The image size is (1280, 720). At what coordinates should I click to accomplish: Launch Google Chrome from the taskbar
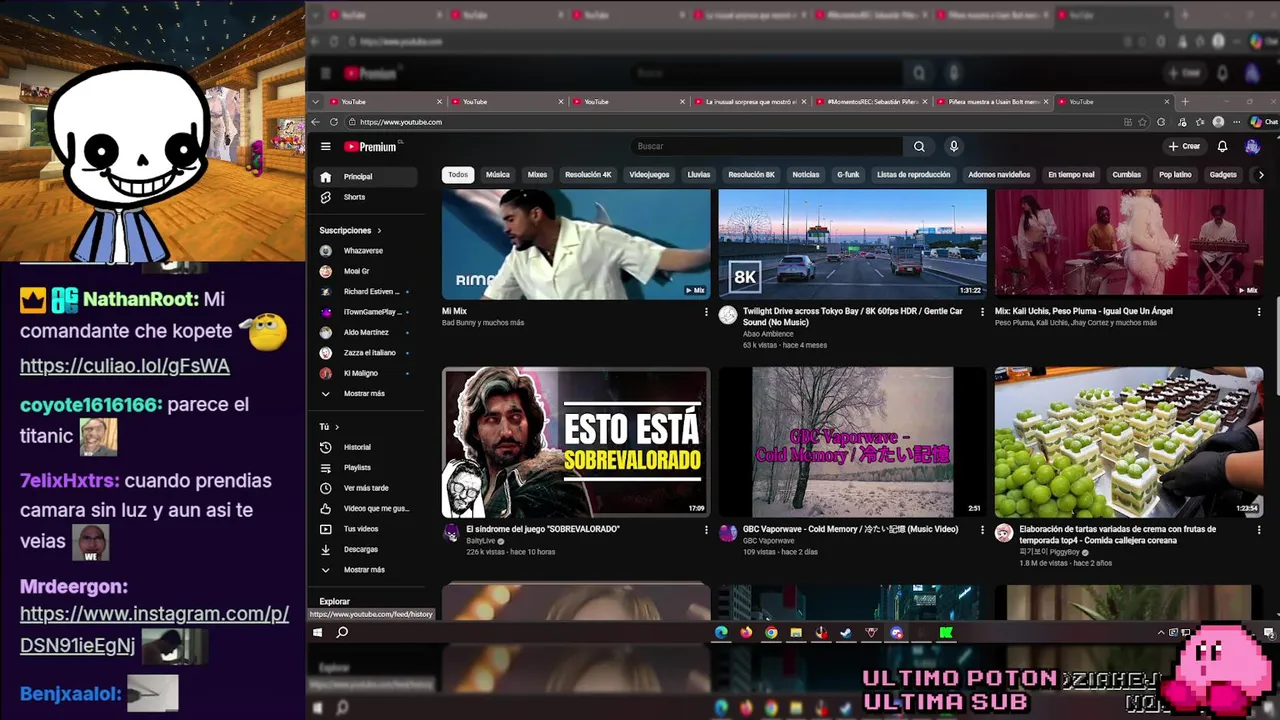coord(771,632)
